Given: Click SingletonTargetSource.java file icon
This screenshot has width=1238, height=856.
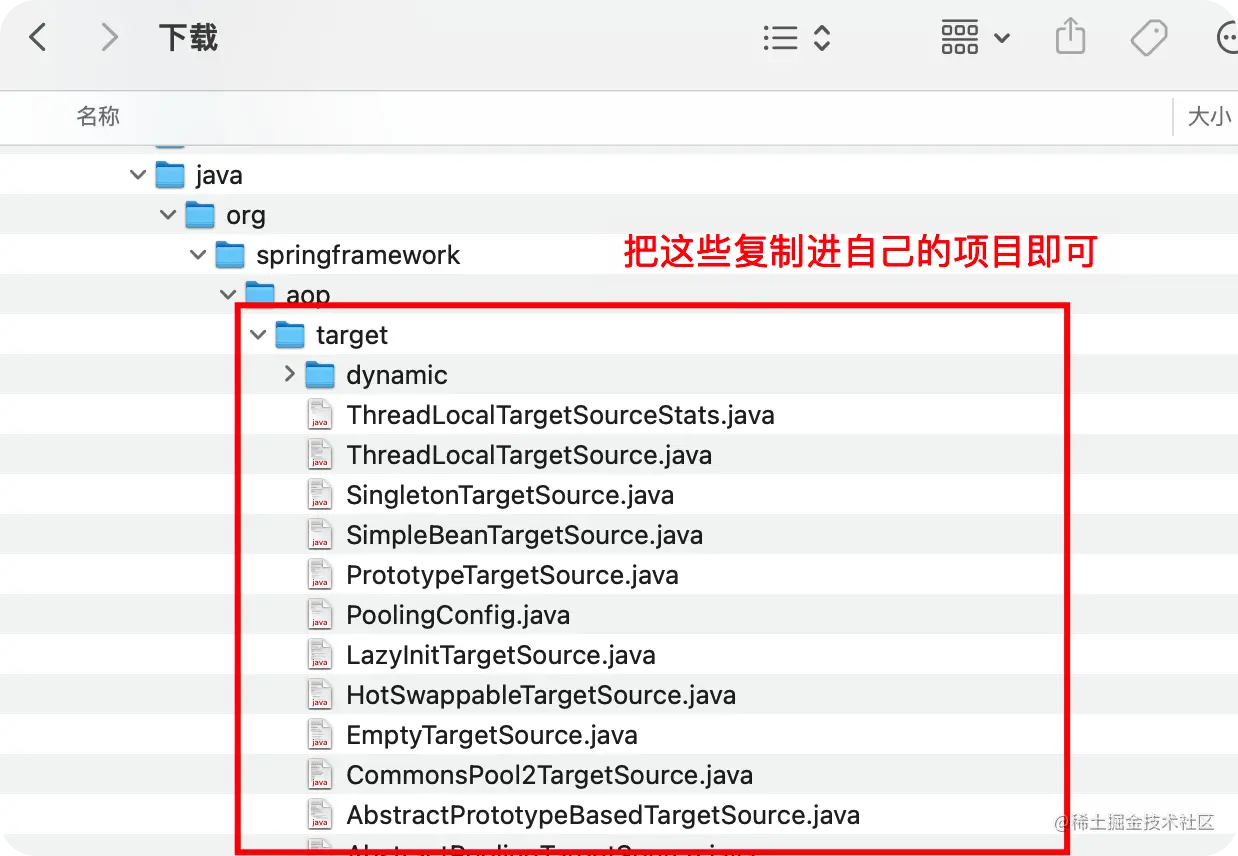Looking at the screenshot, I should 319,495.
